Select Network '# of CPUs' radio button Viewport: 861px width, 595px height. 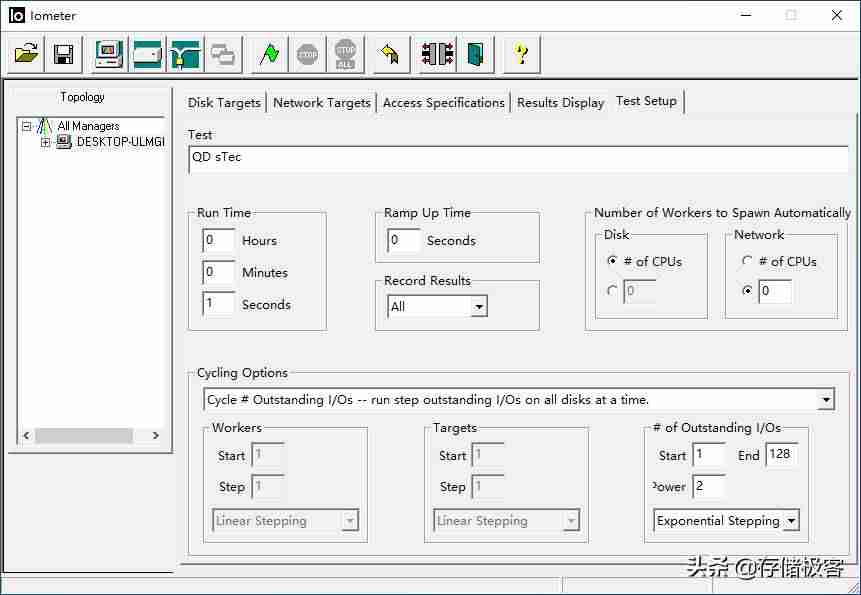click(x=747, y=261)
